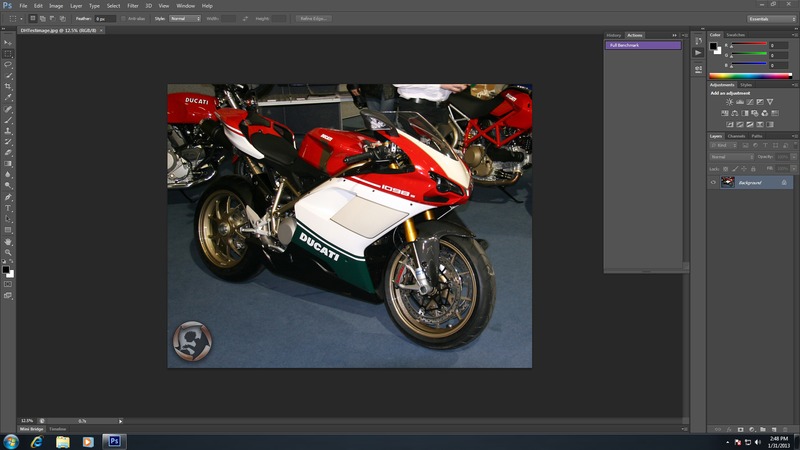The height and width of the screenshot is (450, 800).
Task: Click the Refine Edge button
Action: pos(314,19)
